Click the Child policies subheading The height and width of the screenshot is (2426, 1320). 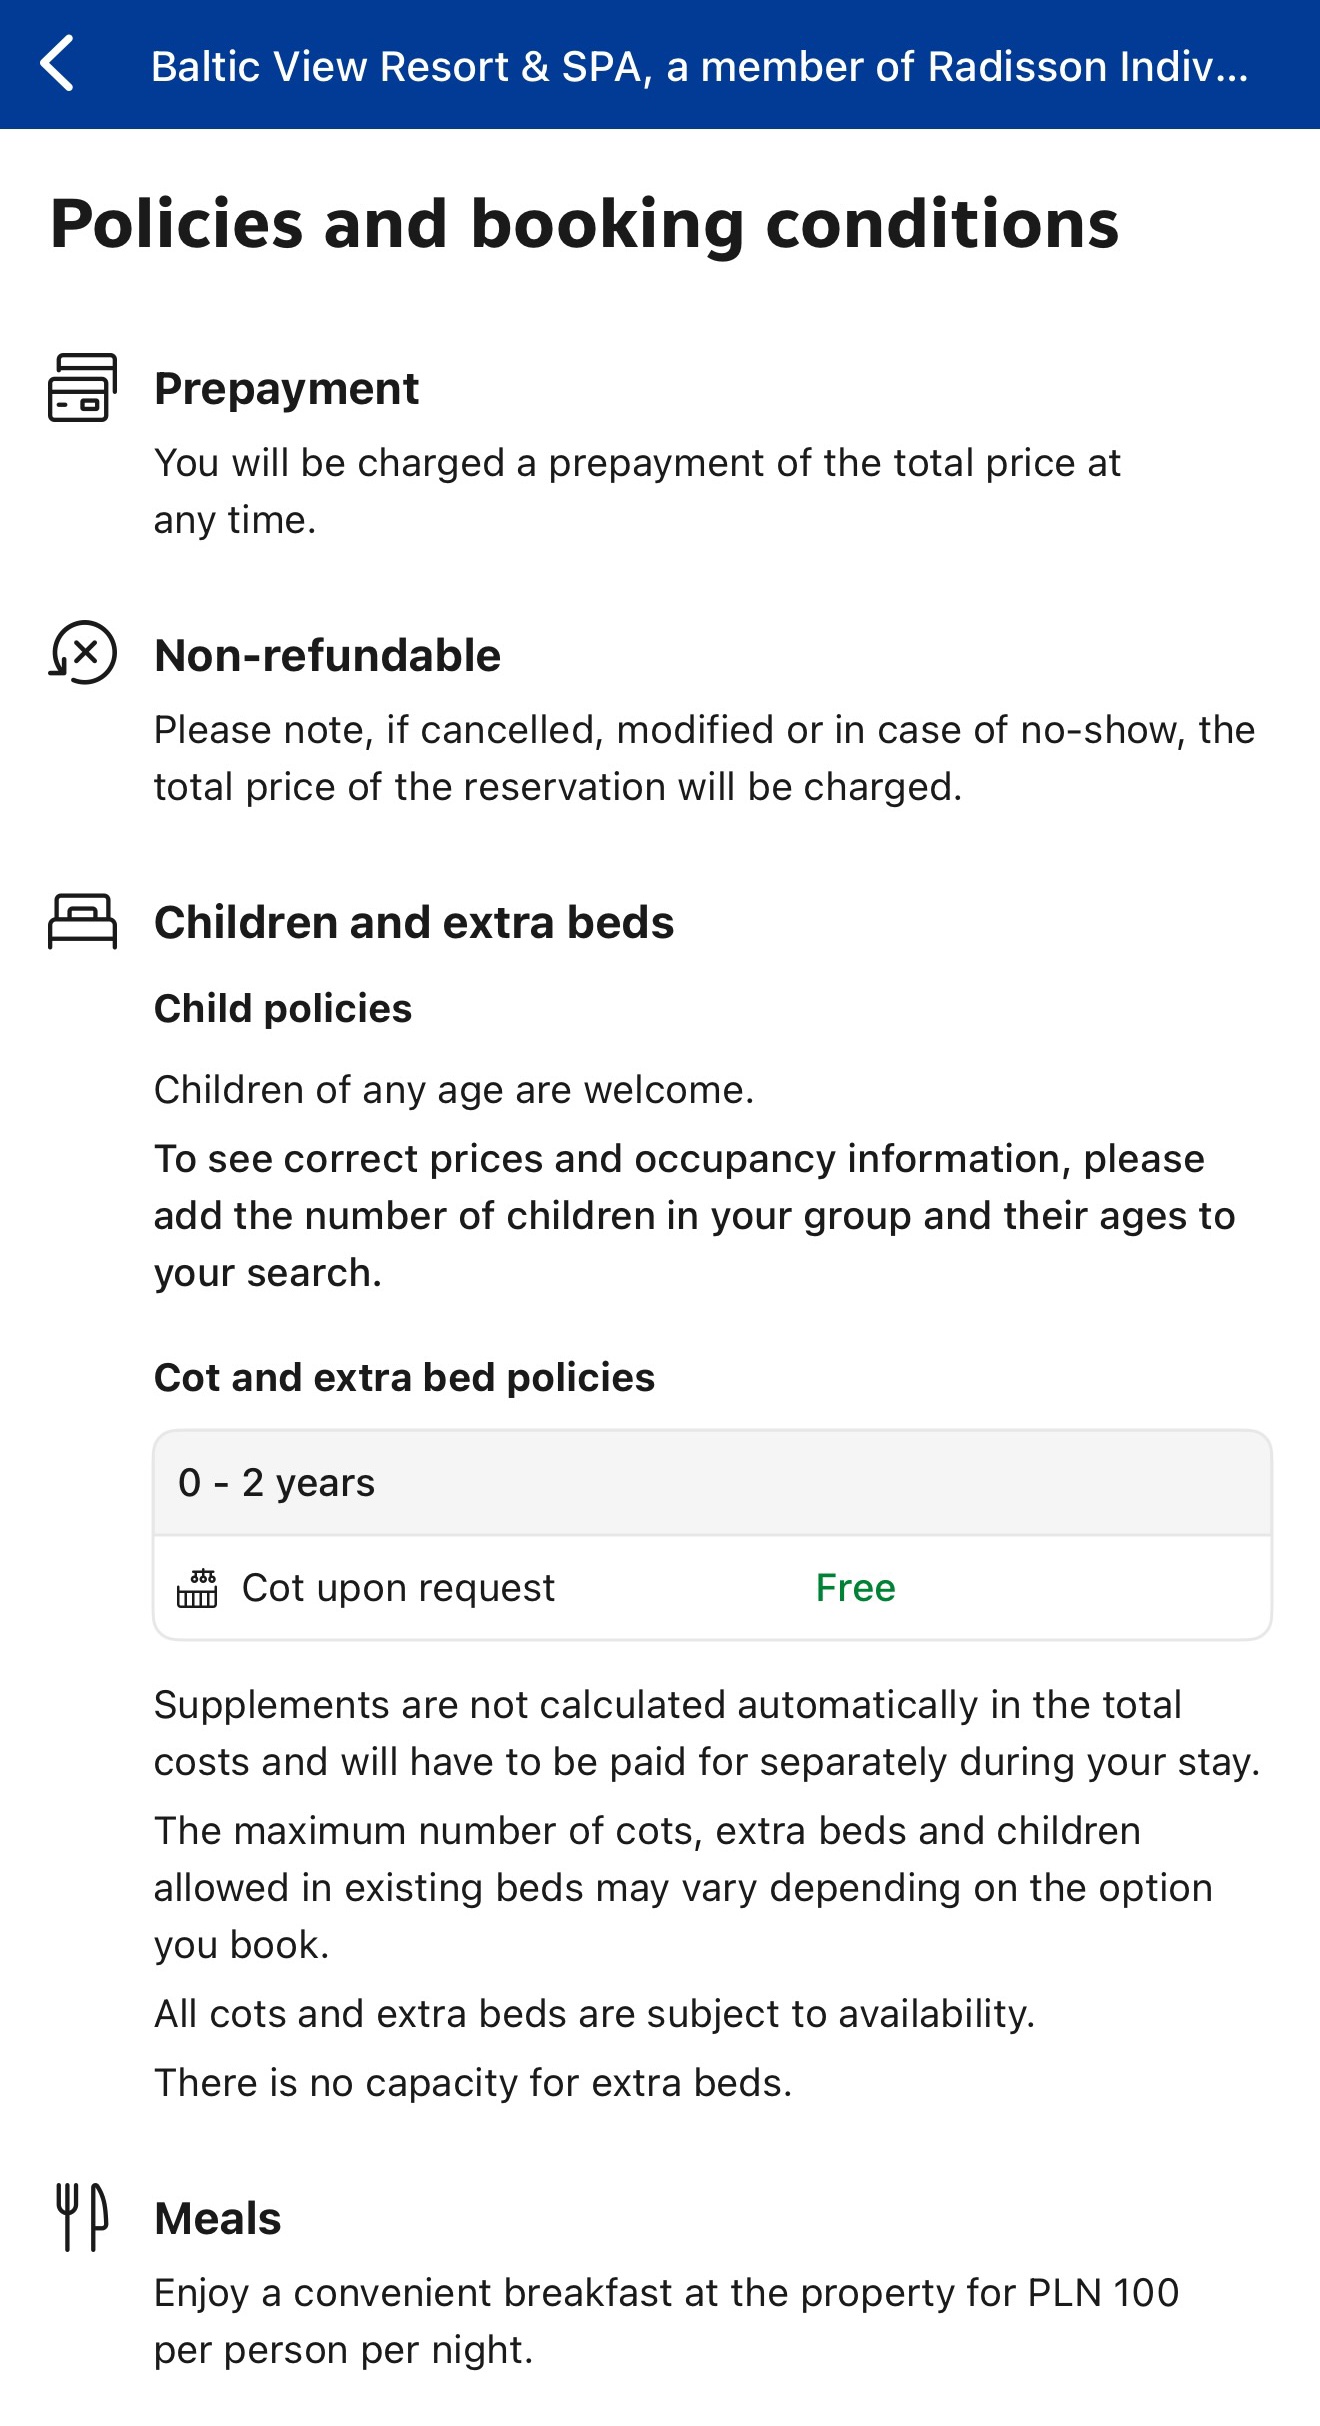pos(283,1009)
